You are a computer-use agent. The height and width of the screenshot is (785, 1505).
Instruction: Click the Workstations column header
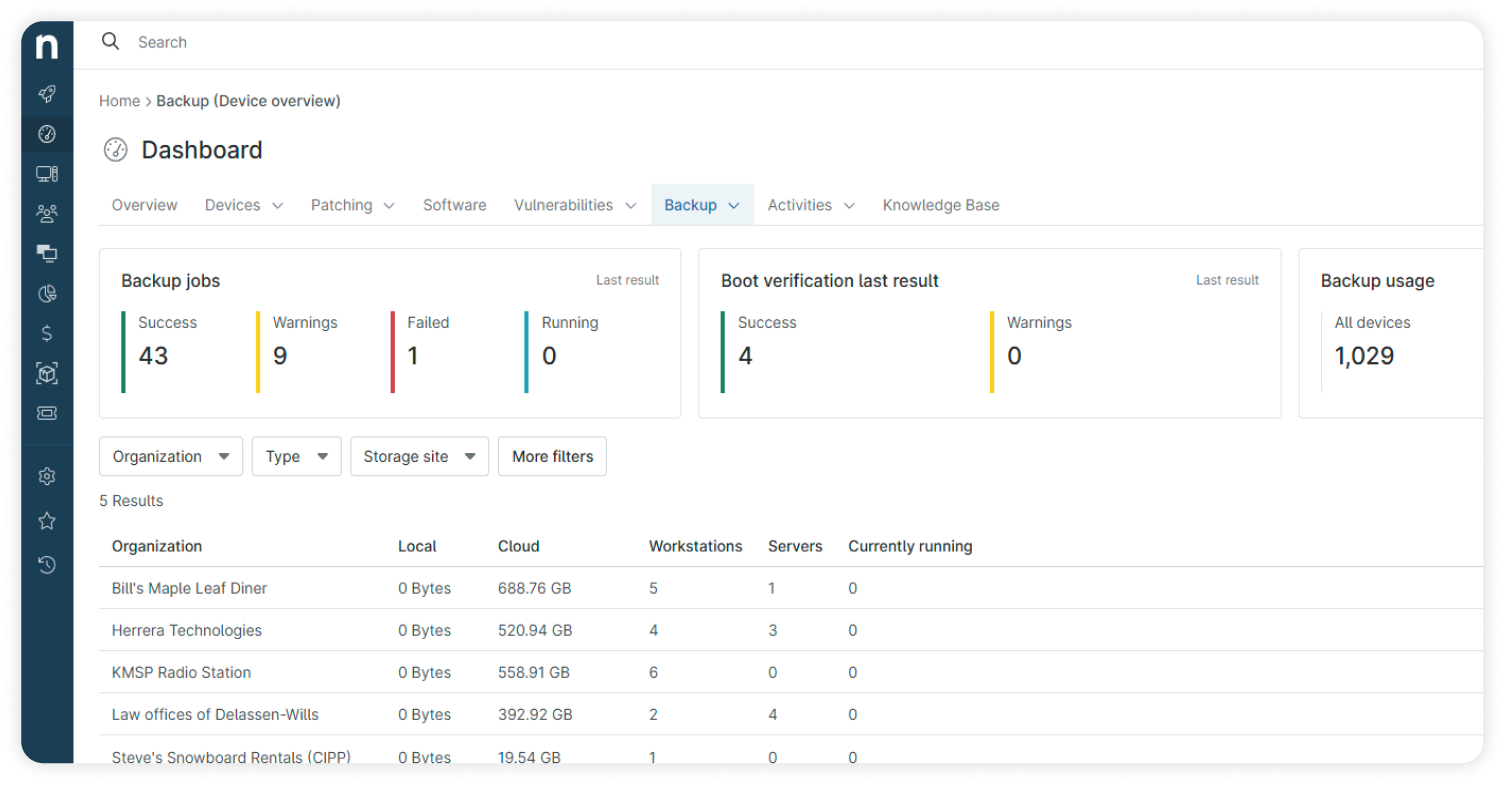coord(696,546)
